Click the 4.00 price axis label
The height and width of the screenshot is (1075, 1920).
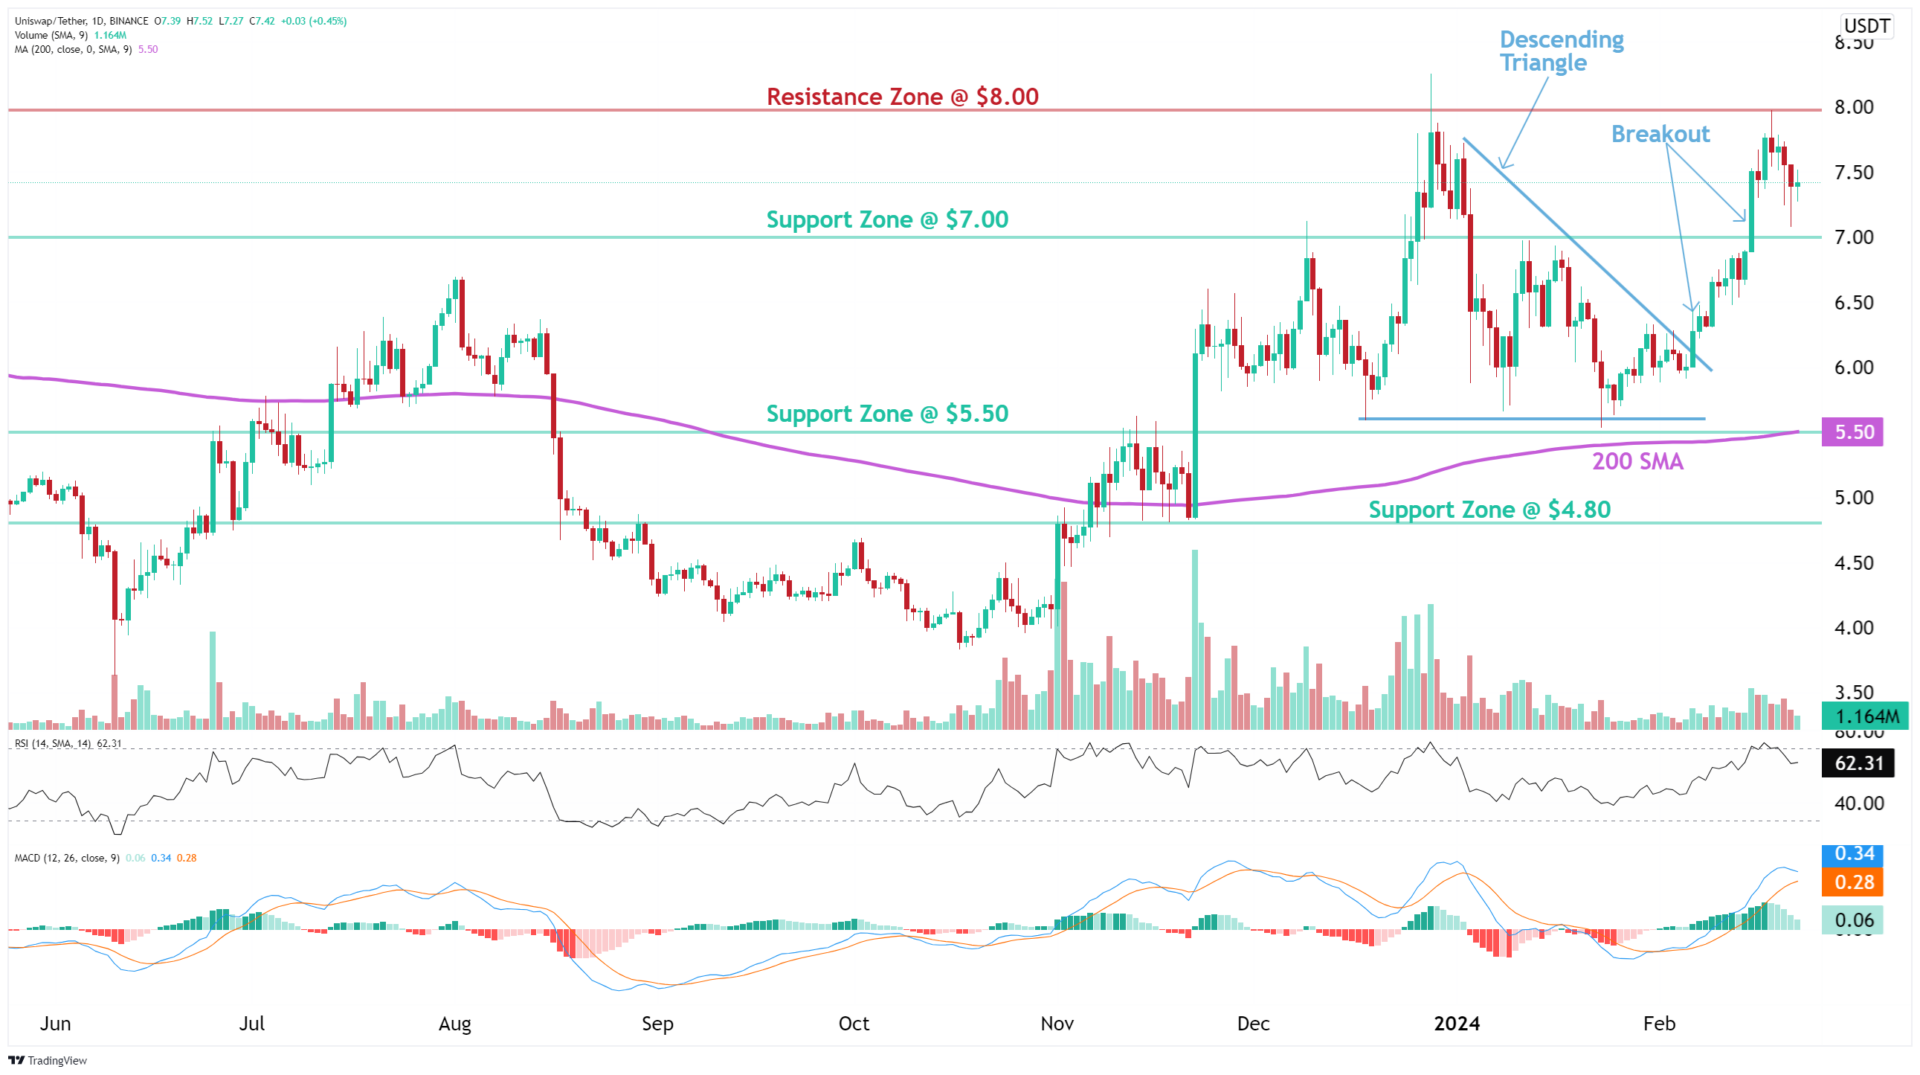[x=1854, y=627]
